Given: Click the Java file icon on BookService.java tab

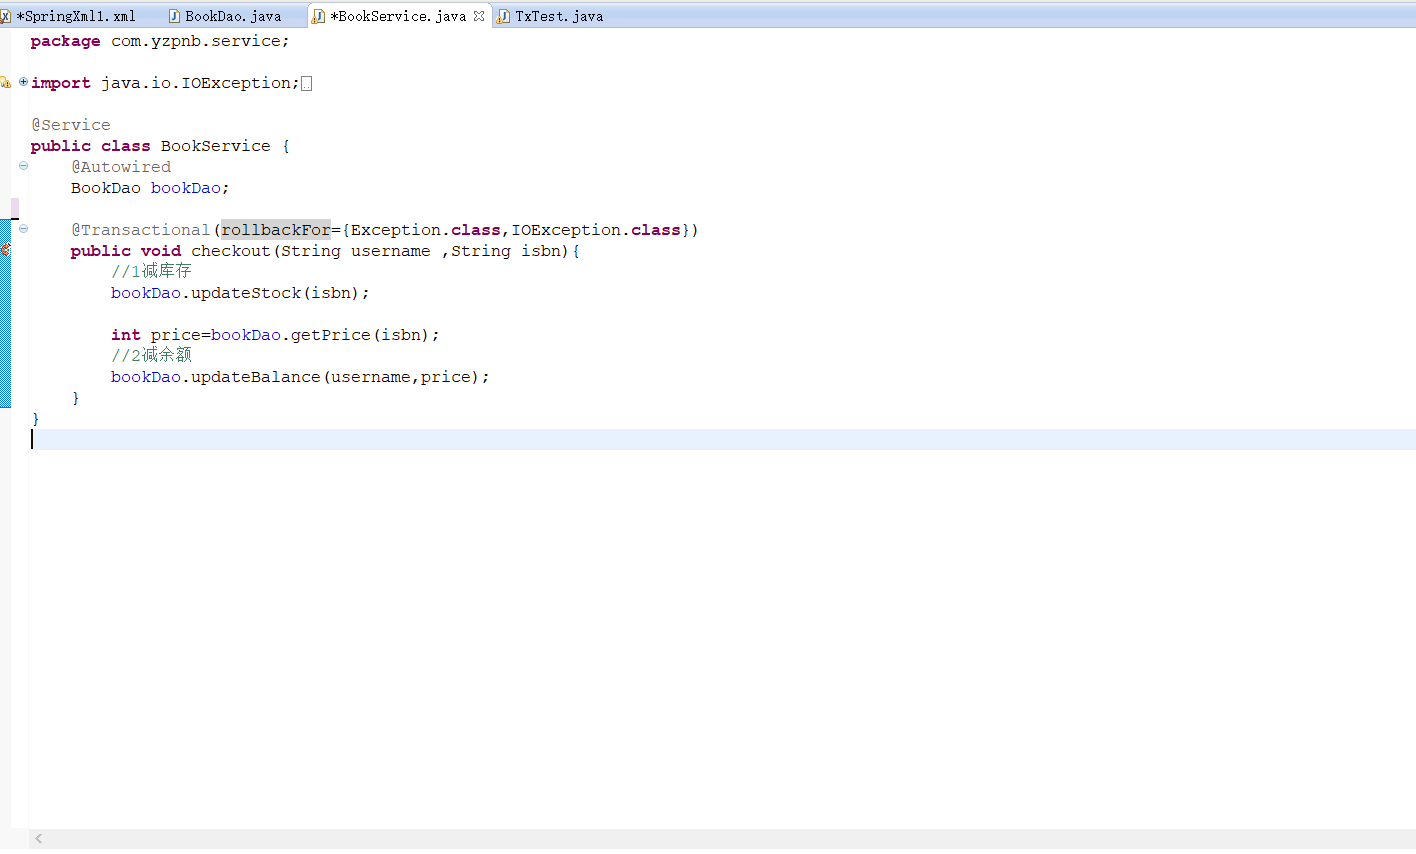Looking at the screenshot, I should 318,16.
